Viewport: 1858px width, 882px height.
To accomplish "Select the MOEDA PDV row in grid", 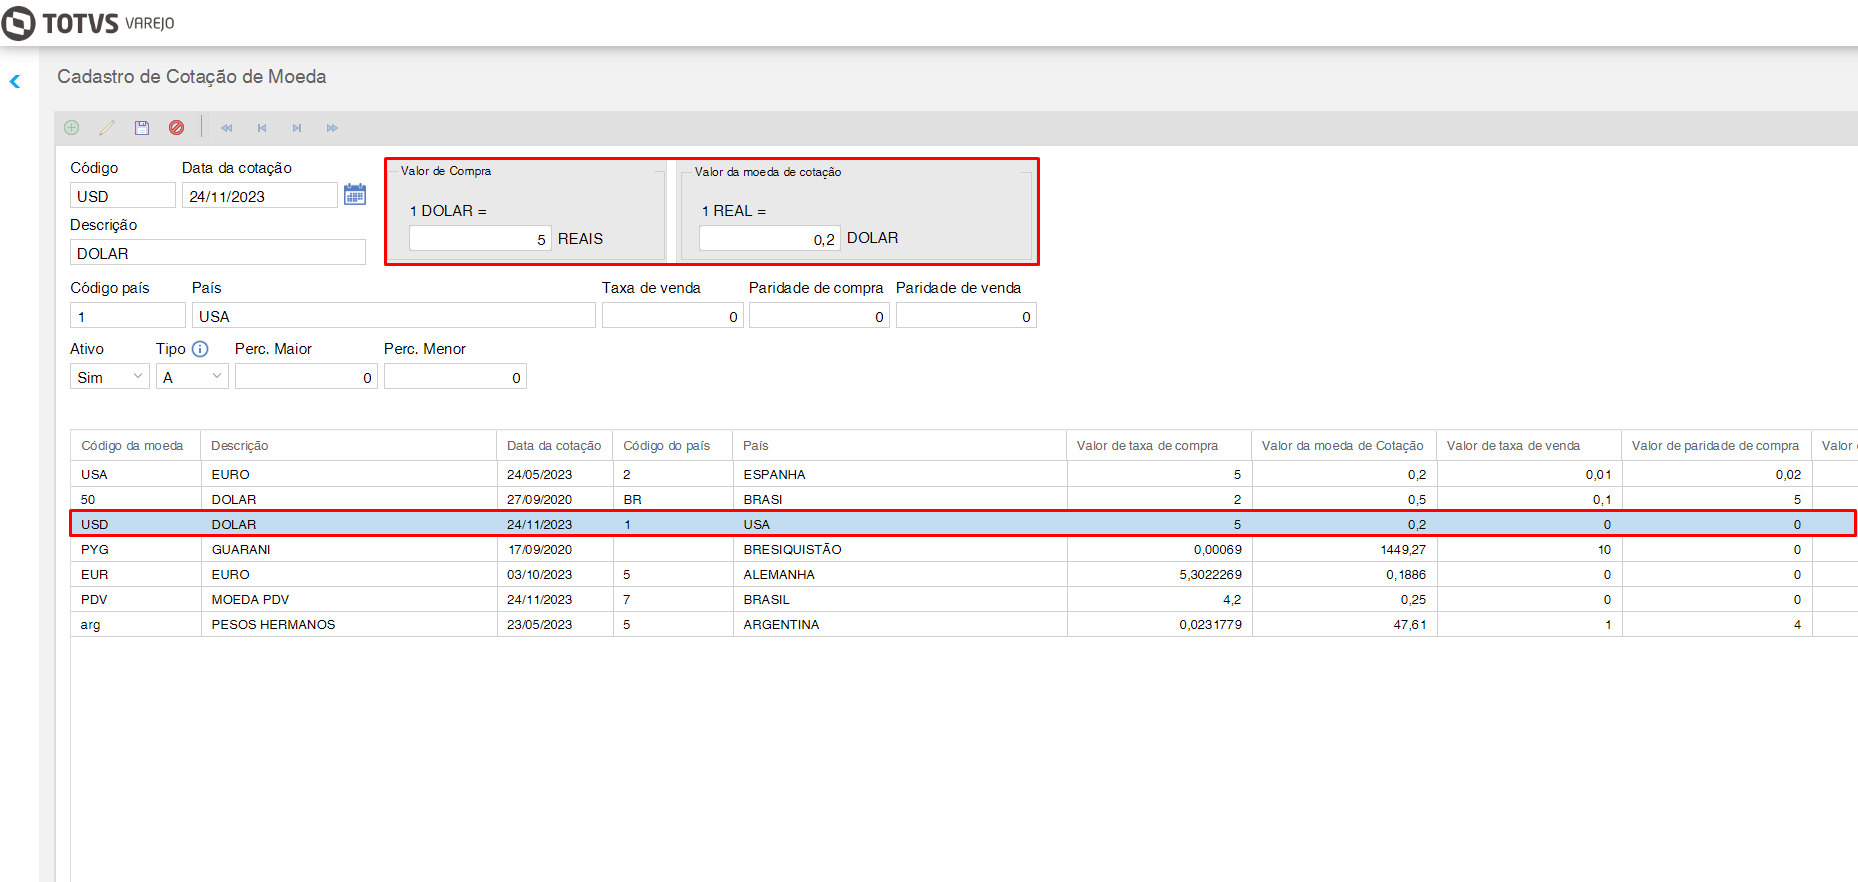I will [964, 599].
